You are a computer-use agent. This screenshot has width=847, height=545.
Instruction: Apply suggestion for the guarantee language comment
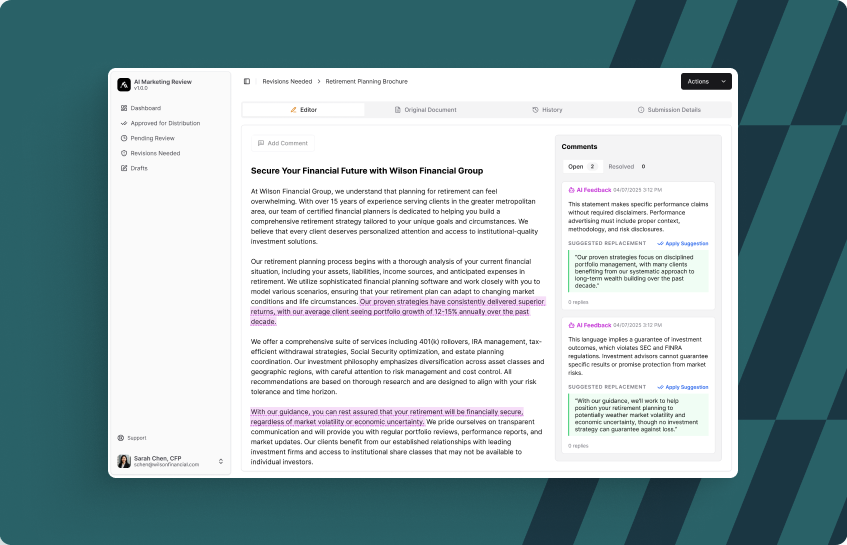pyautogui.click(x=683, y=387)
